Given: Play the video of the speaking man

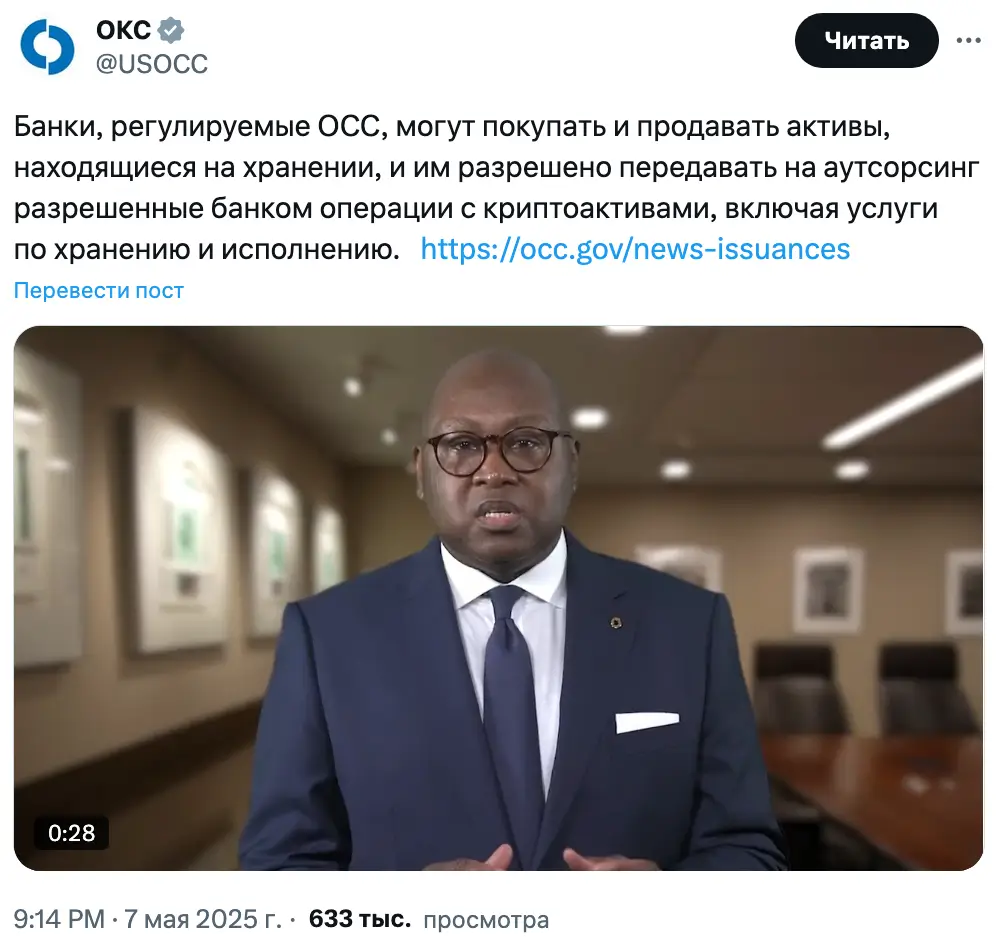Looking at the screenshot, I should 498,598.
